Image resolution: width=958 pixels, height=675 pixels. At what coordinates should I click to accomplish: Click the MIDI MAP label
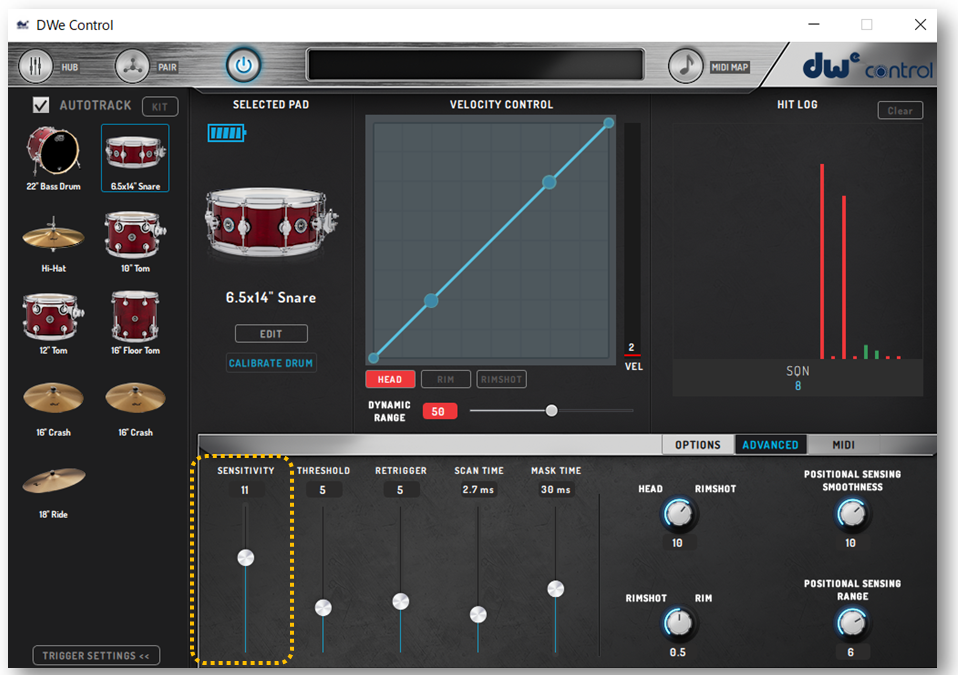pos(729,67)
